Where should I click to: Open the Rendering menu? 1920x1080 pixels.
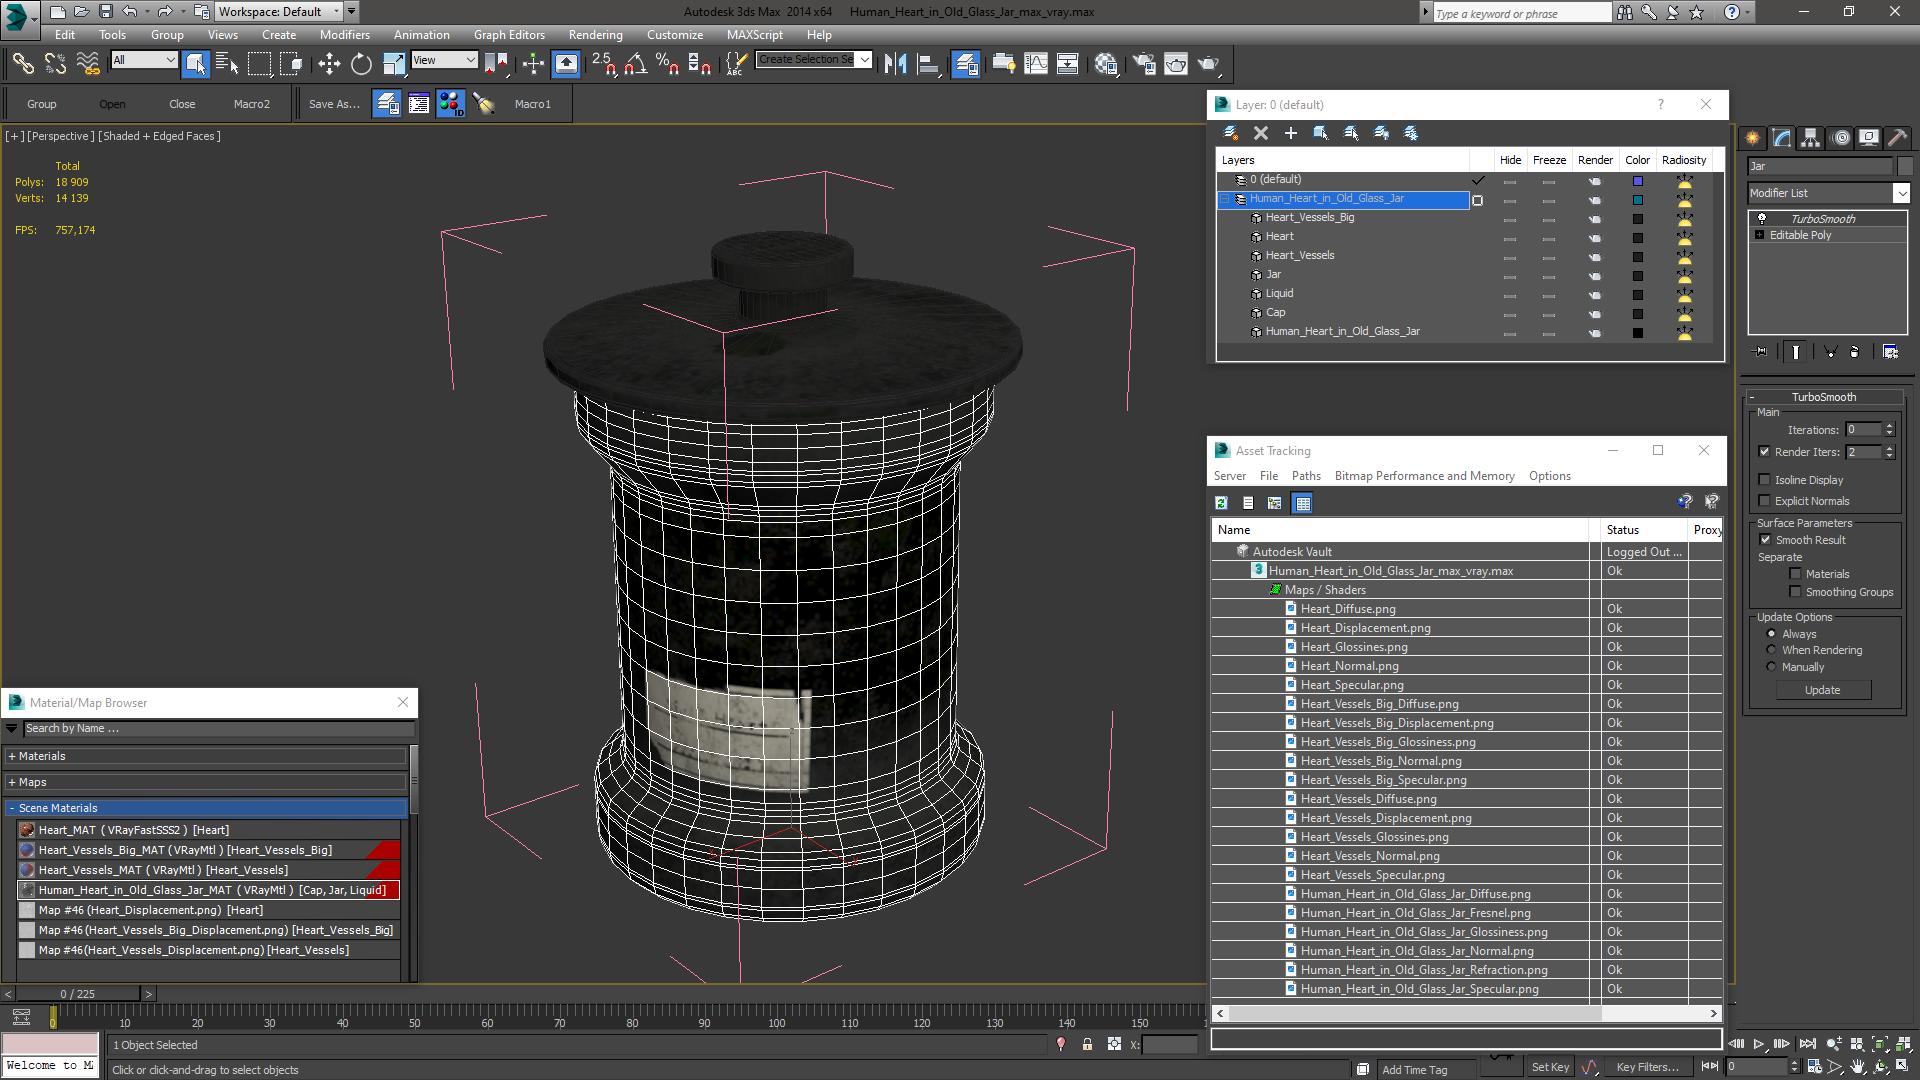(x=595, y=35)
